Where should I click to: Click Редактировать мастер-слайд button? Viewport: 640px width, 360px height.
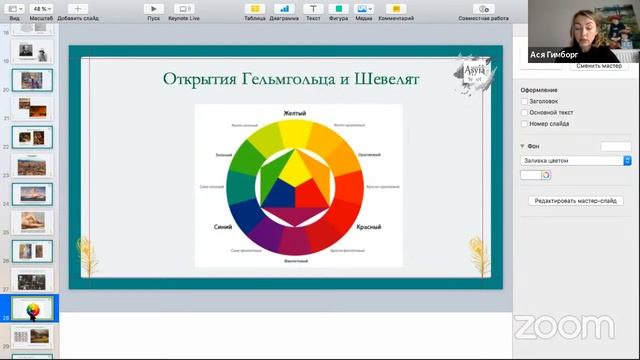point(576,201)
